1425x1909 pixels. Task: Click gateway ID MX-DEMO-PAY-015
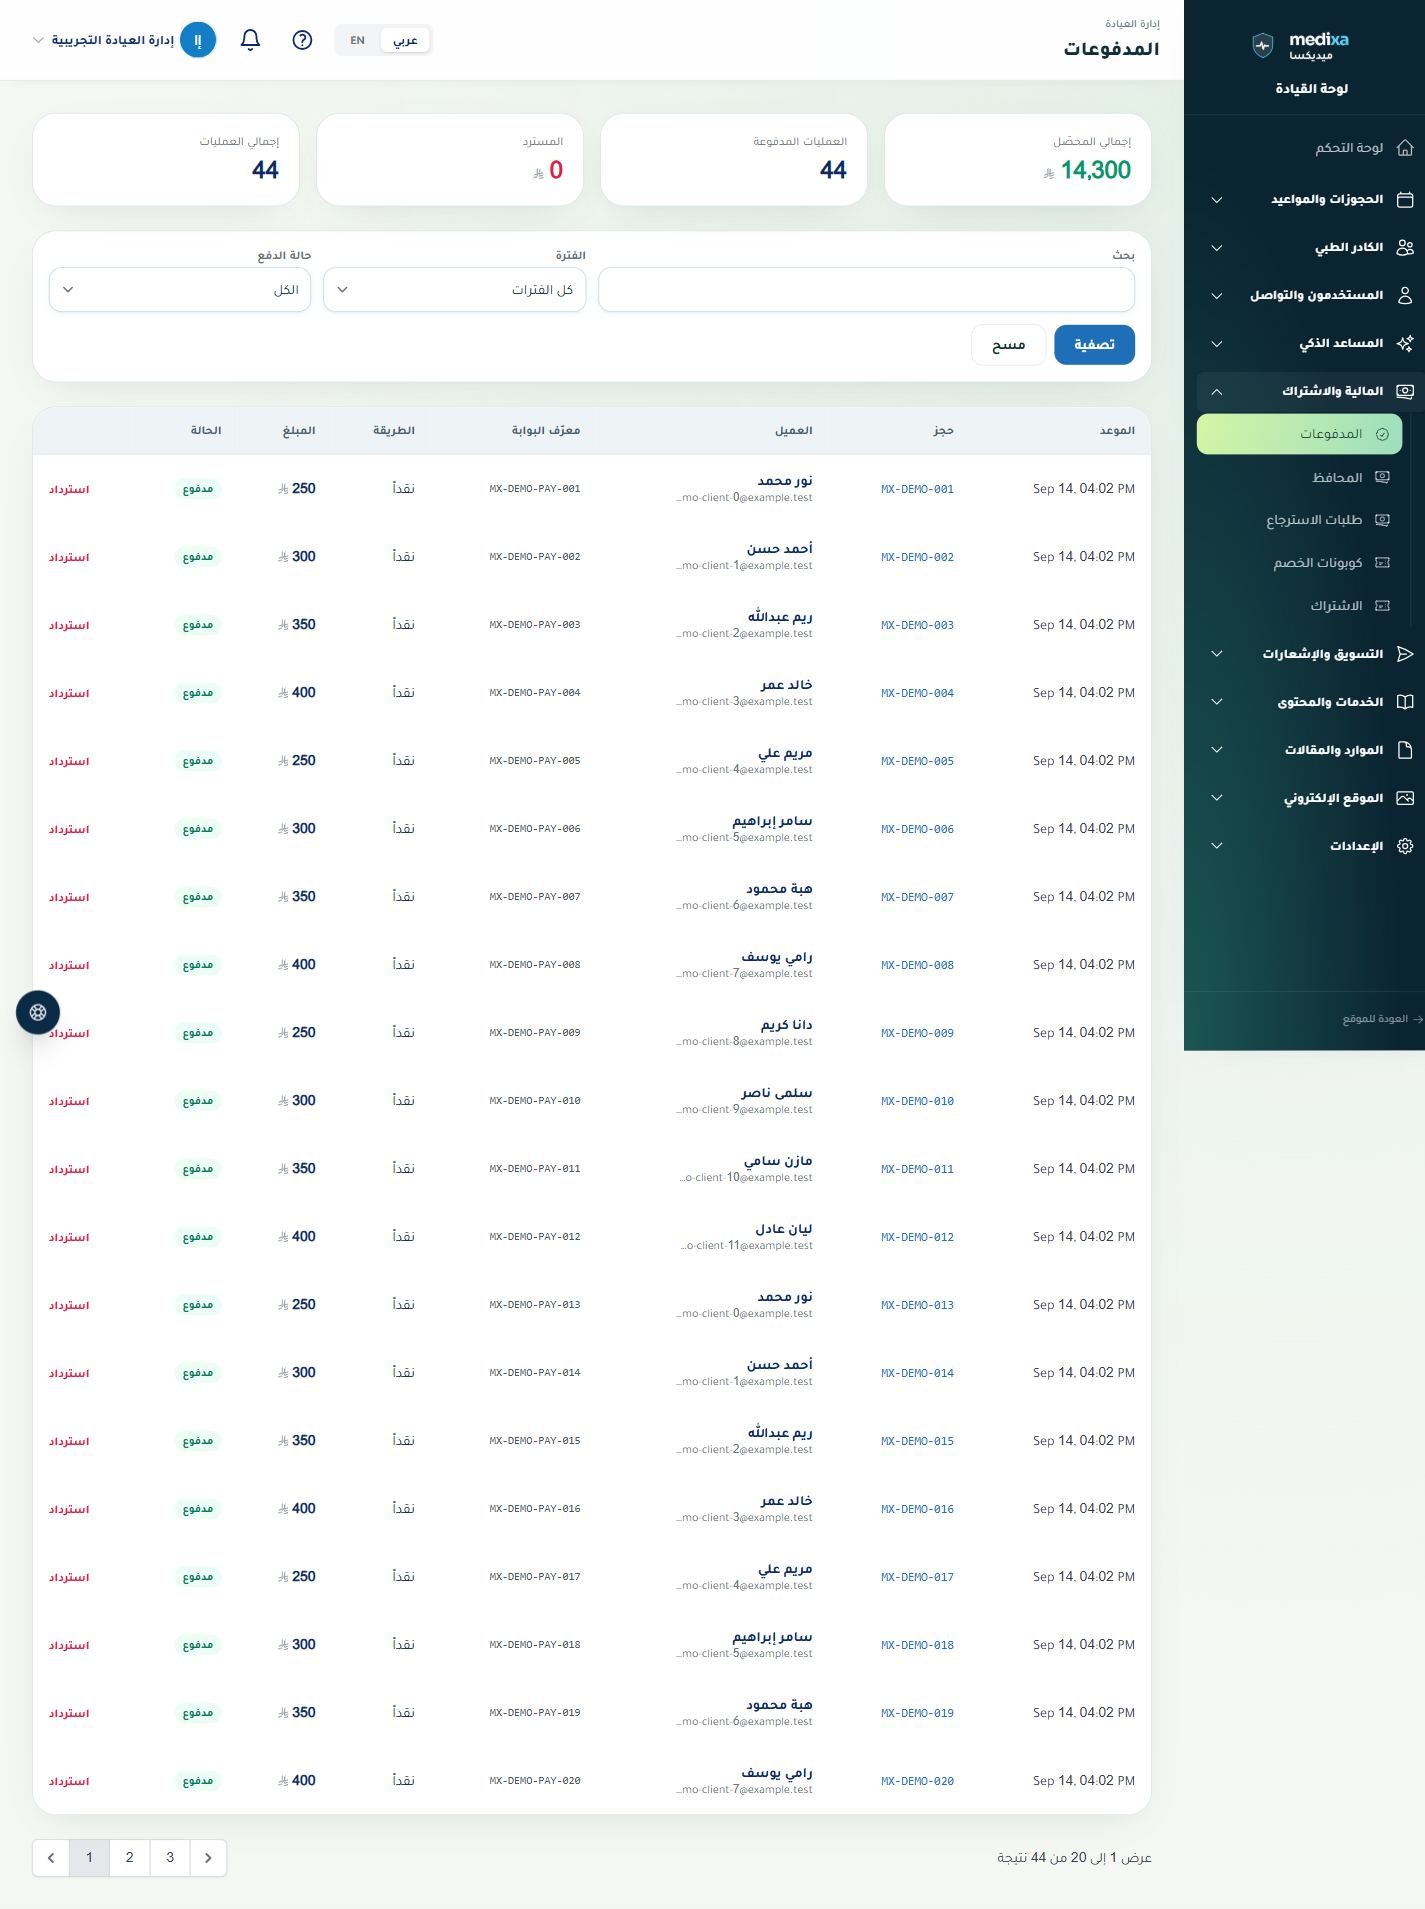click(535, 1441)
